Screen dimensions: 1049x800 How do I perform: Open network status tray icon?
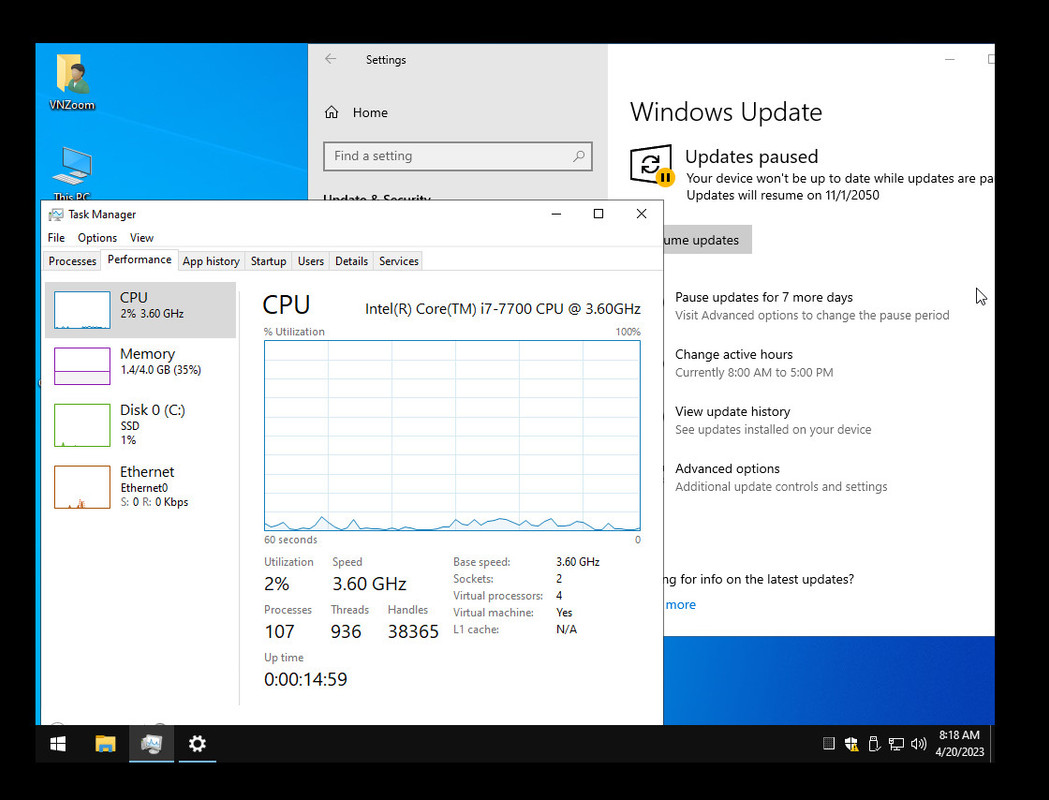coord(896,744)
